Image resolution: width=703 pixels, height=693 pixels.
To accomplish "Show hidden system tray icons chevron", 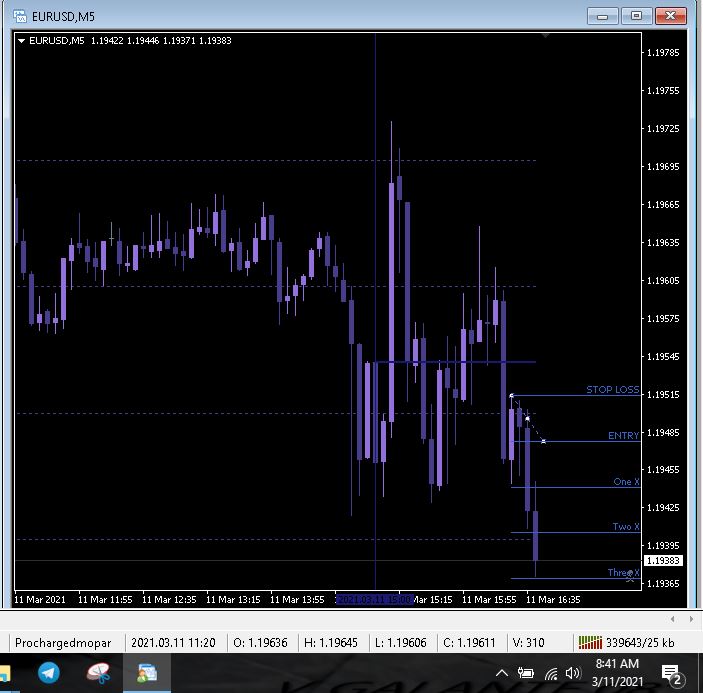I will coord(502,673).
